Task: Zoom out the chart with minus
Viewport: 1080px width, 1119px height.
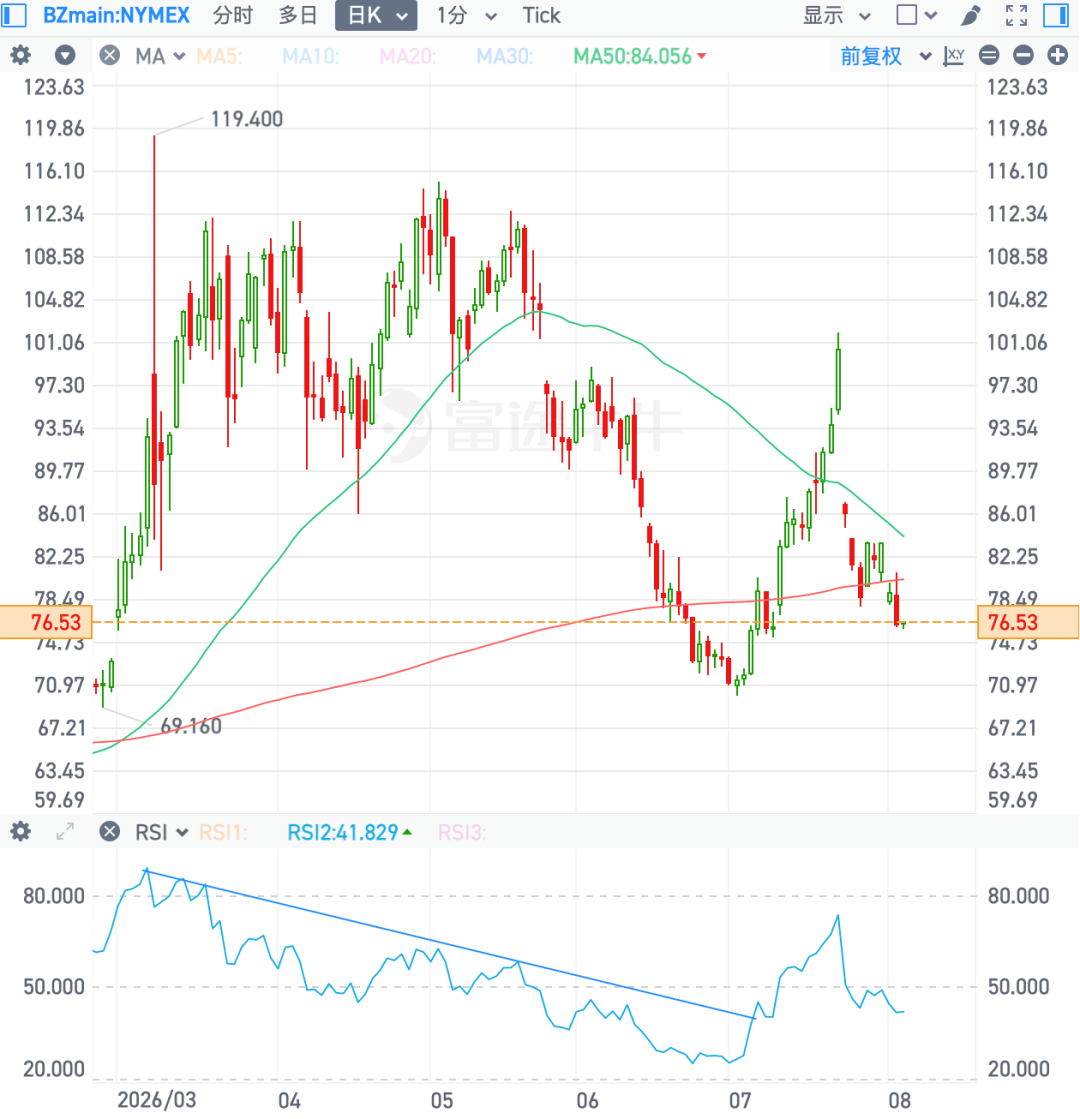Action: [x=1024, y=55]
